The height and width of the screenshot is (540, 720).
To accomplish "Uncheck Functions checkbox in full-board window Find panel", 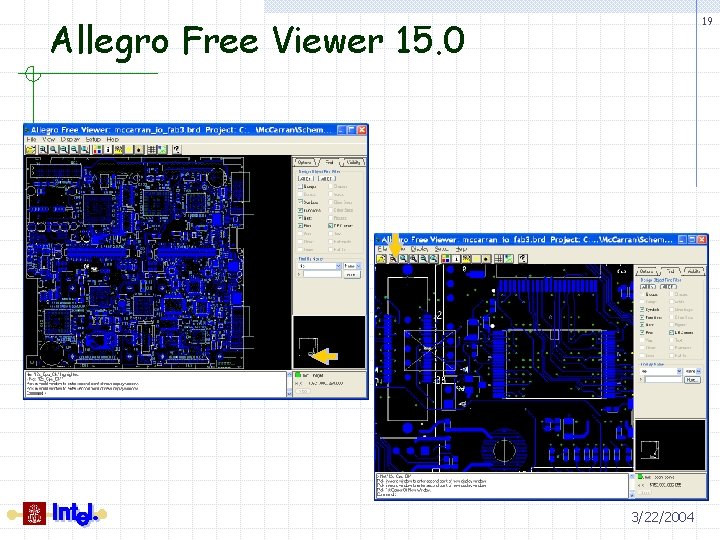I will 300,210.
